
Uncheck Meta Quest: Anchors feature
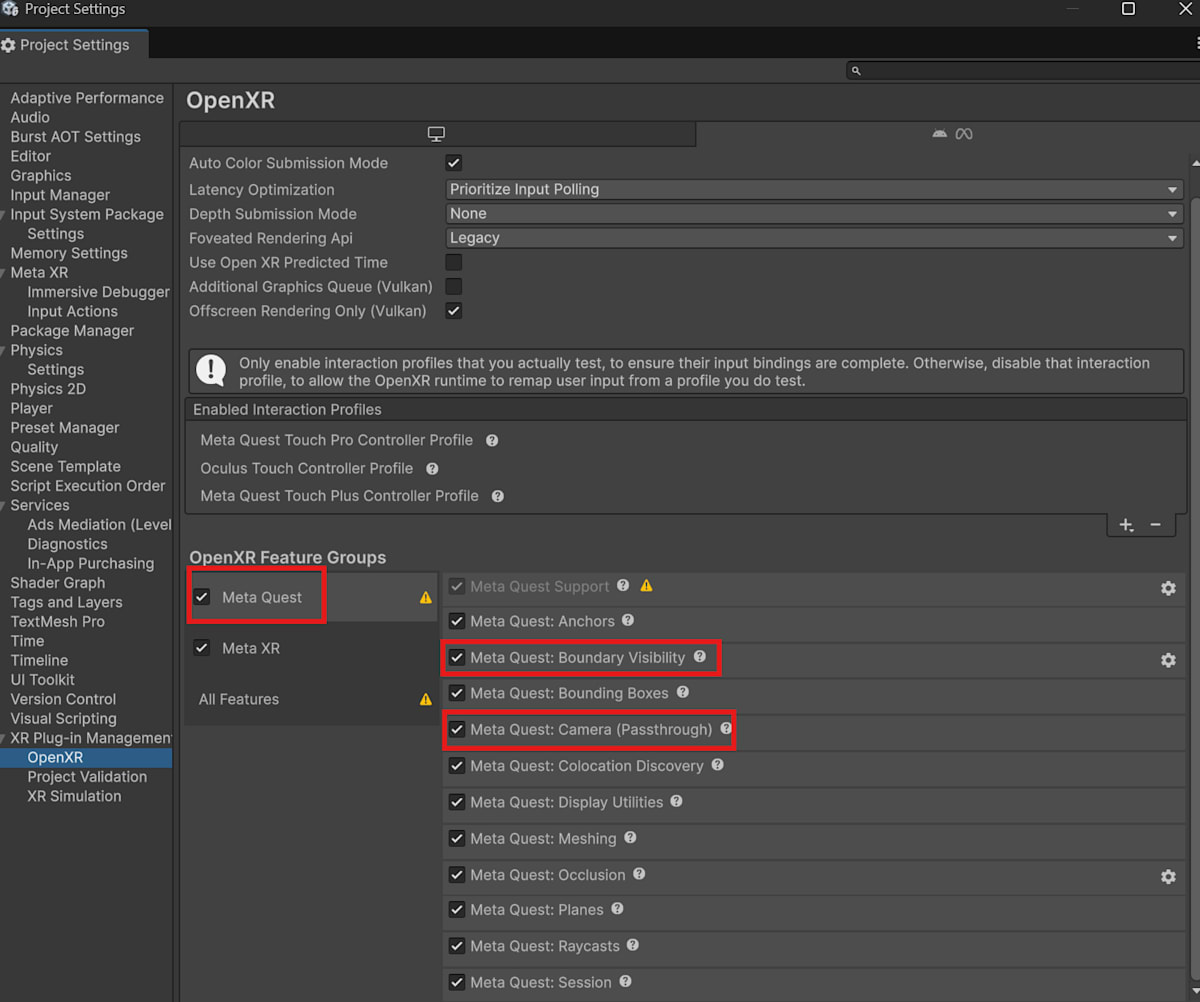click(x=457, y=621)
